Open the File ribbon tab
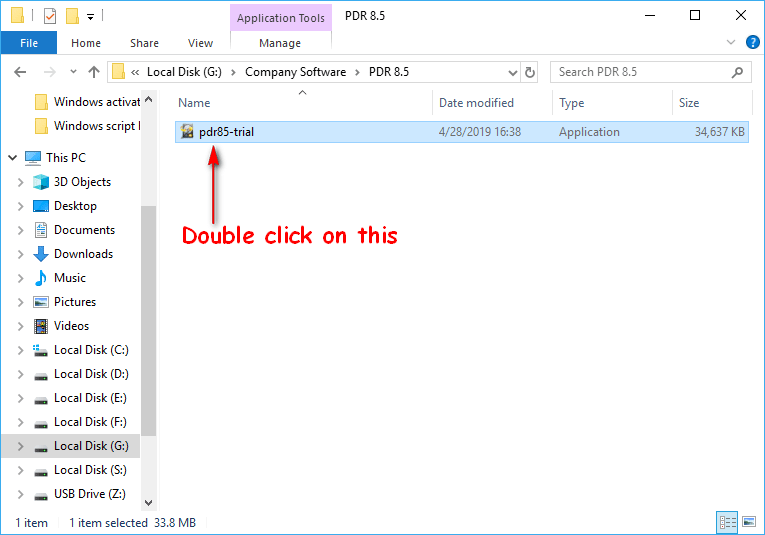765x535 pixels. [29, 43]
